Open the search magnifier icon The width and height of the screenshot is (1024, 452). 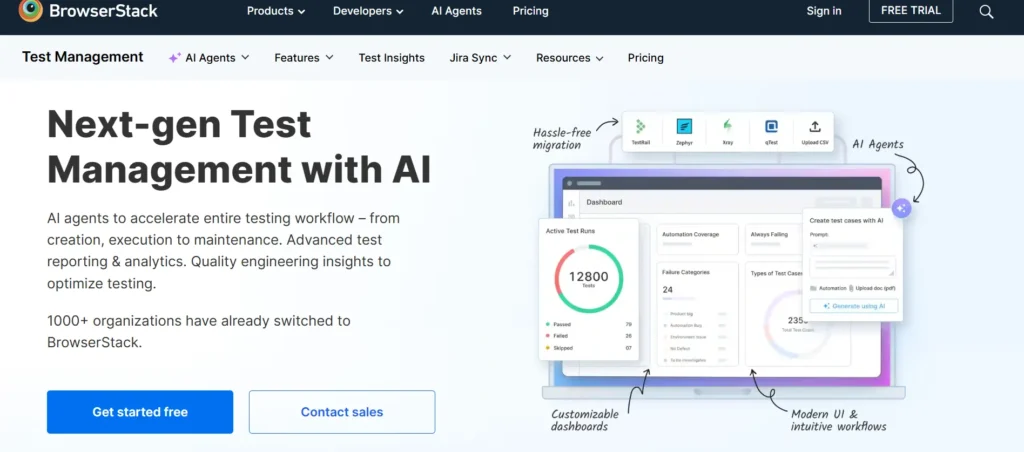coord(986,11)
